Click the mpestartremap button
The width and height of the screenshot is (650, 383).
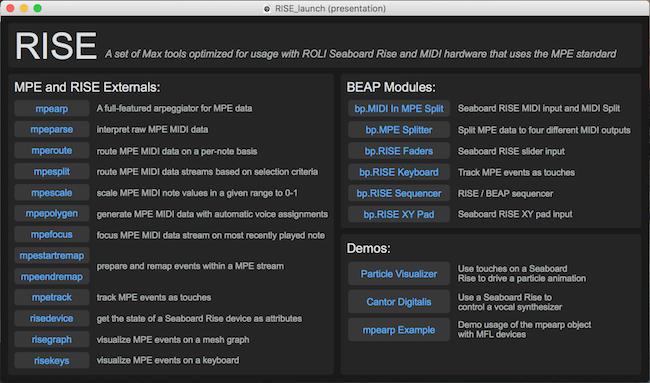(52, 256)
